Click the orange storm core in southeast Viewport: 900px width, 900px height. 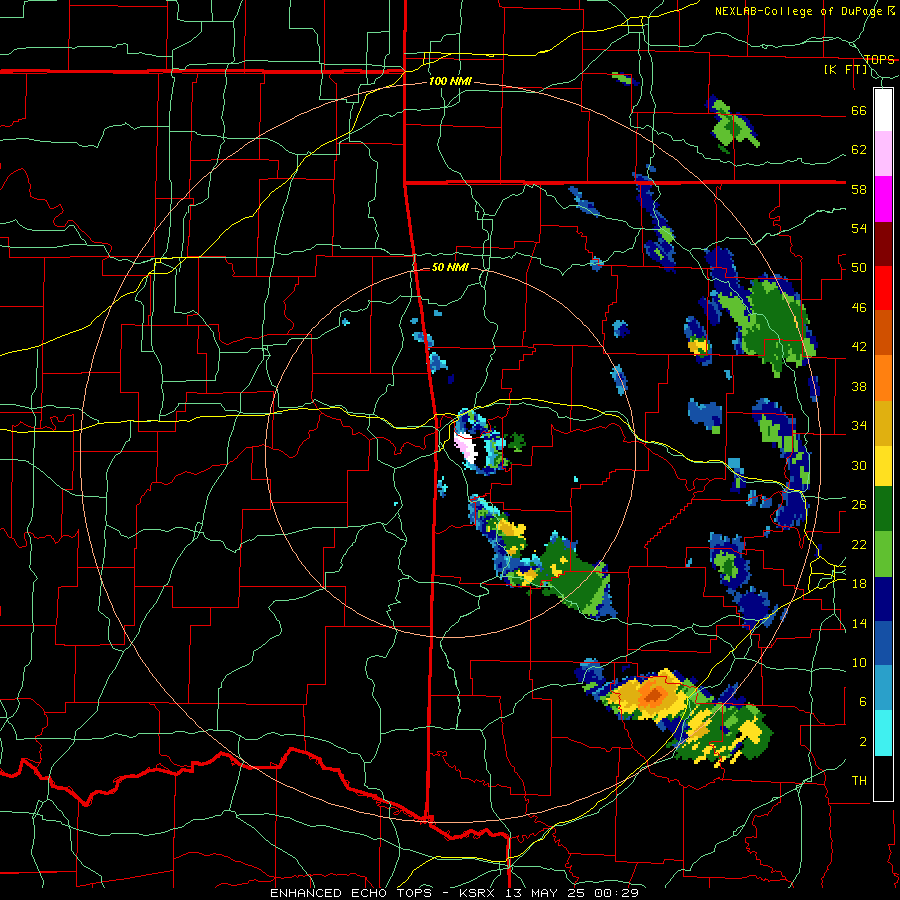[654, 693]
